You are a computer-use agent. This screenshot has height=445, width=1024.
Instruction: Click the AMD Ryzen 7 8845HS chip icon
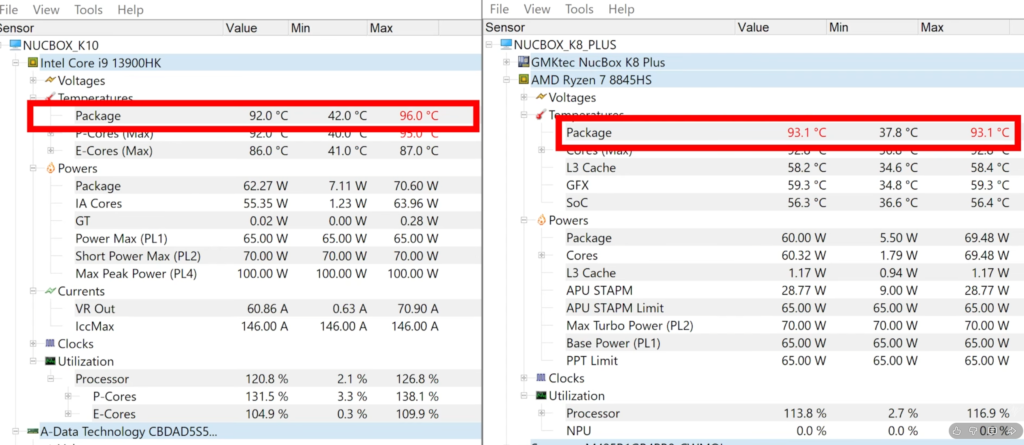coord(523,80)
